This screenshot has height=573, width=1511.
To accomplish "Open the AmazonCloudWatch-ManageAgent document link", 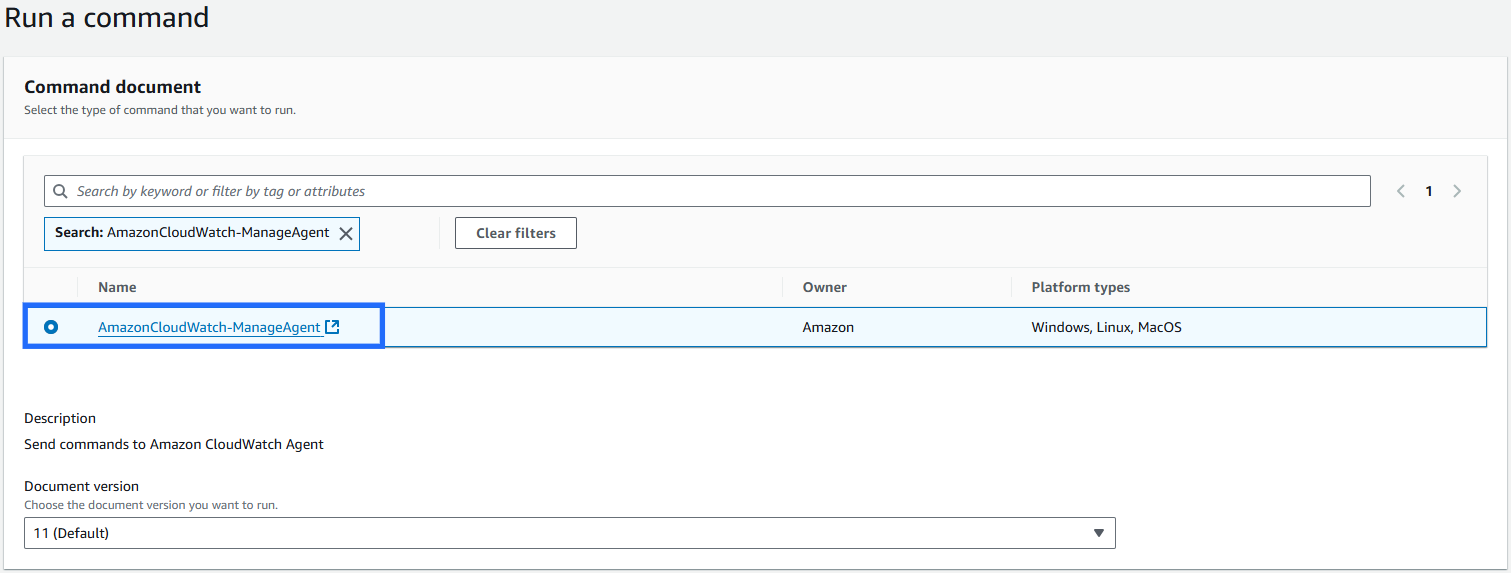I will coord(209,327).
